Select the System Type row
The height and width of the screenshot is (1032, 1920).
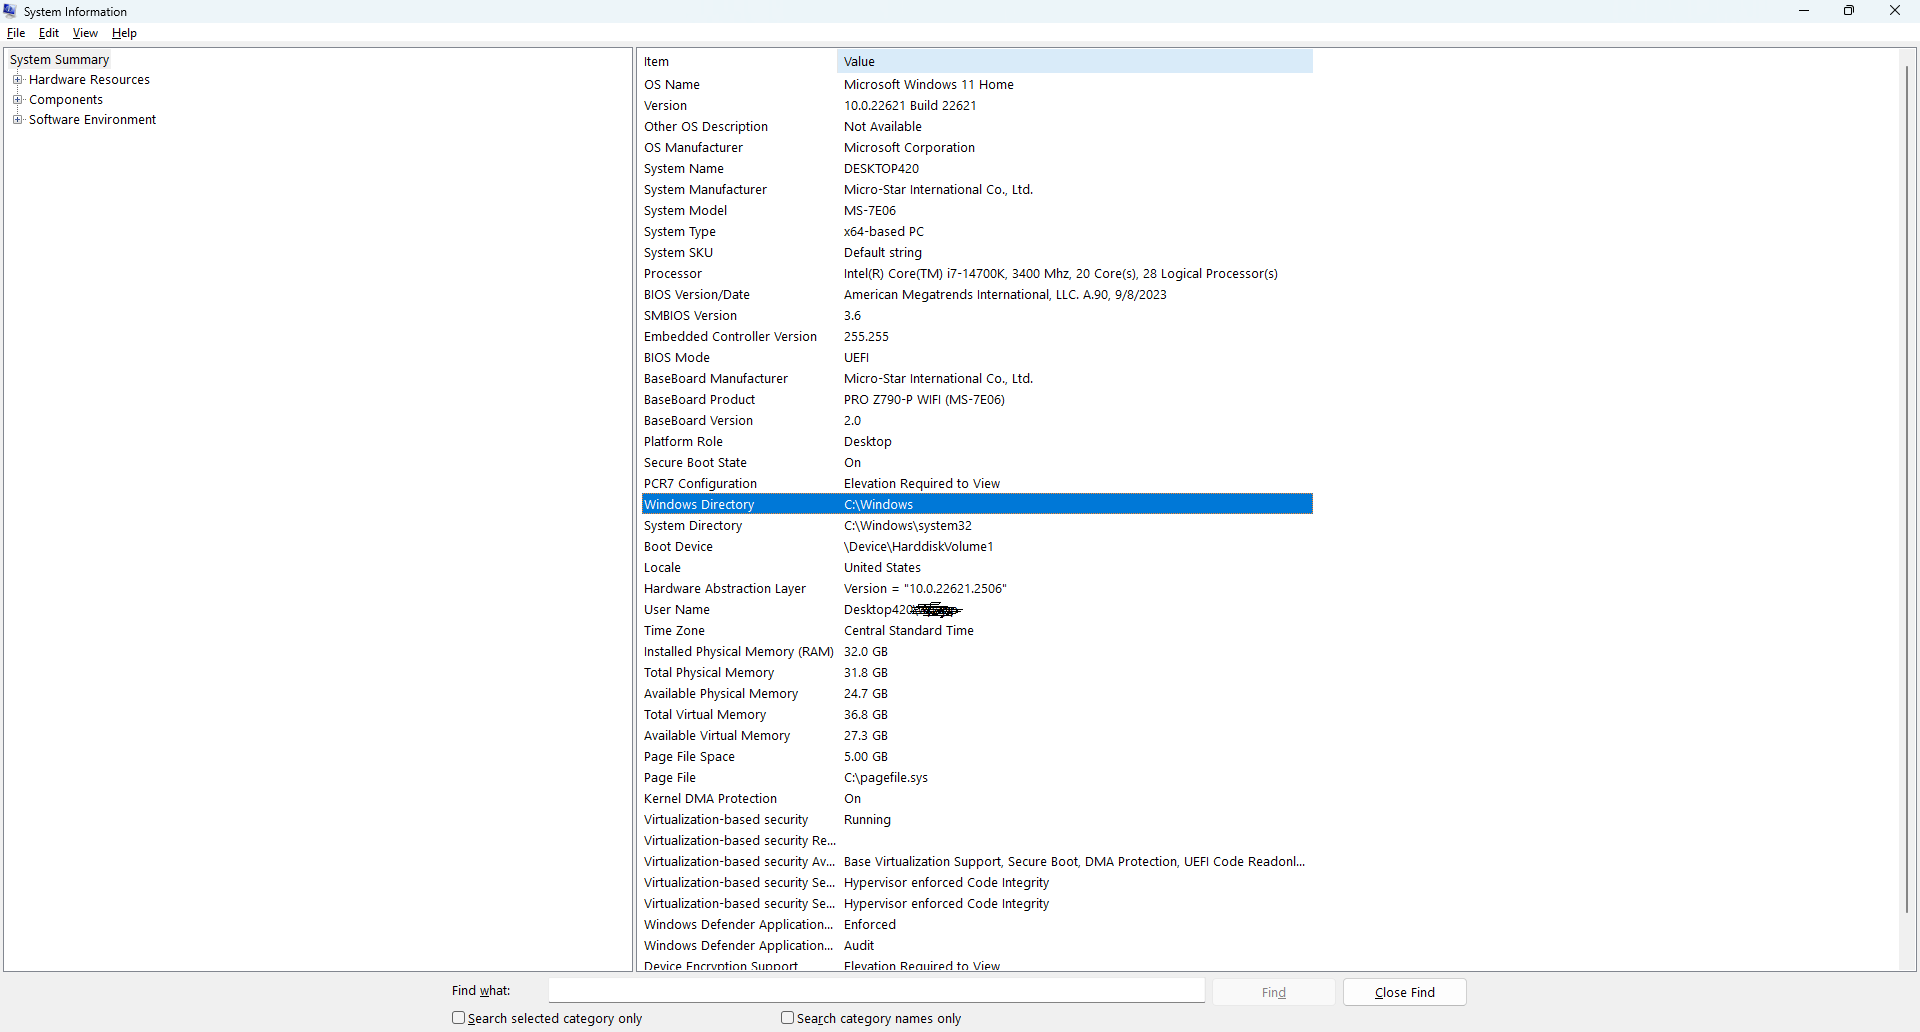(x=977, y=232)
